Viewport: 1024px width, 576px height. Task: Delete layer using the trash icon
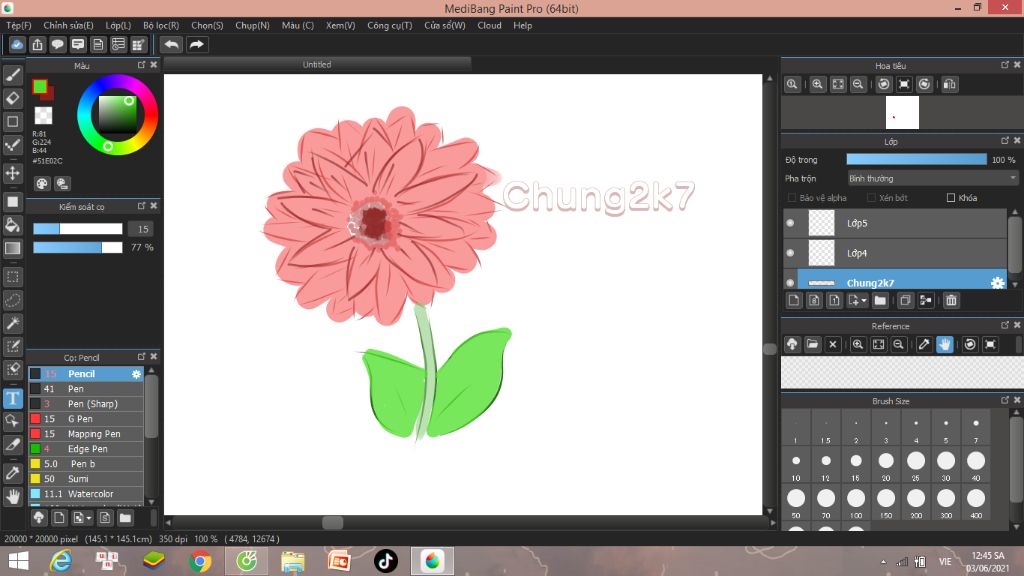click(951, 300)
